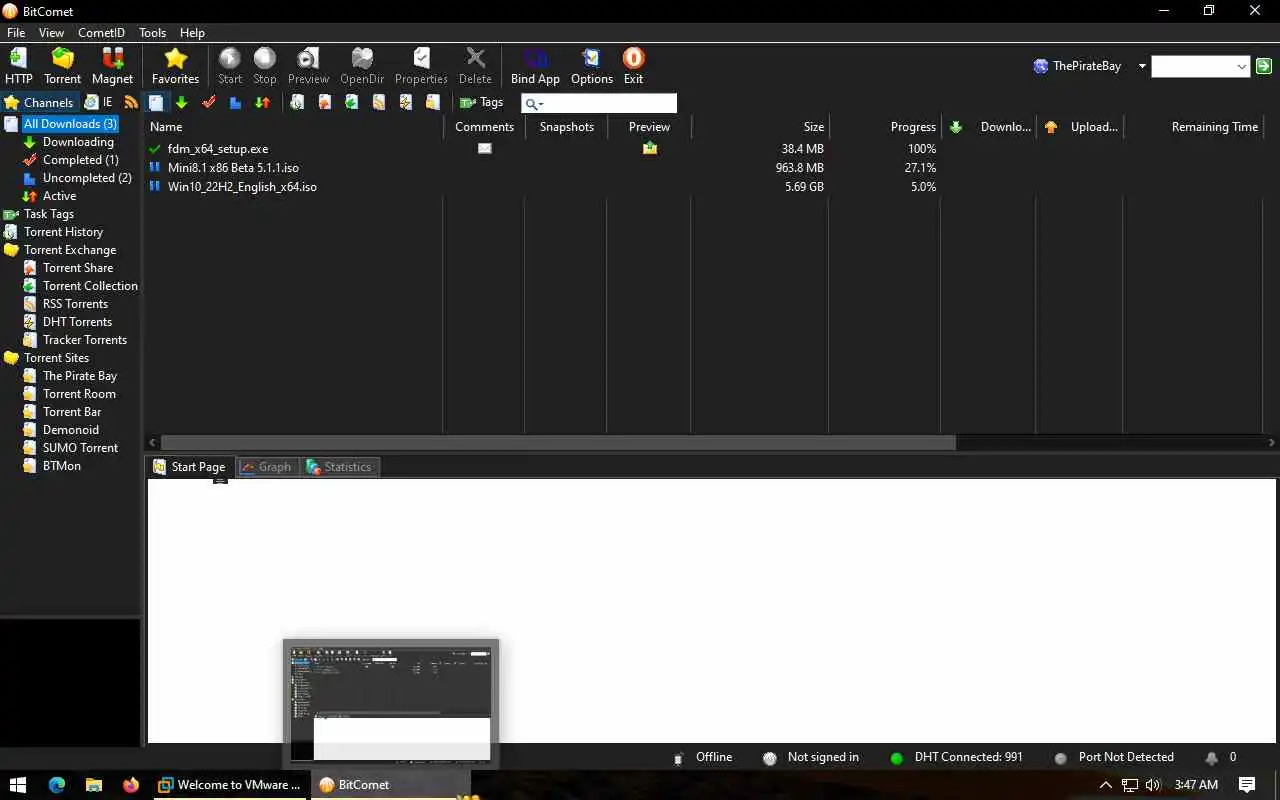Open the Tools menu
Image resolution: width=1280 pixels, height=800 pixels.
[152, 33]
